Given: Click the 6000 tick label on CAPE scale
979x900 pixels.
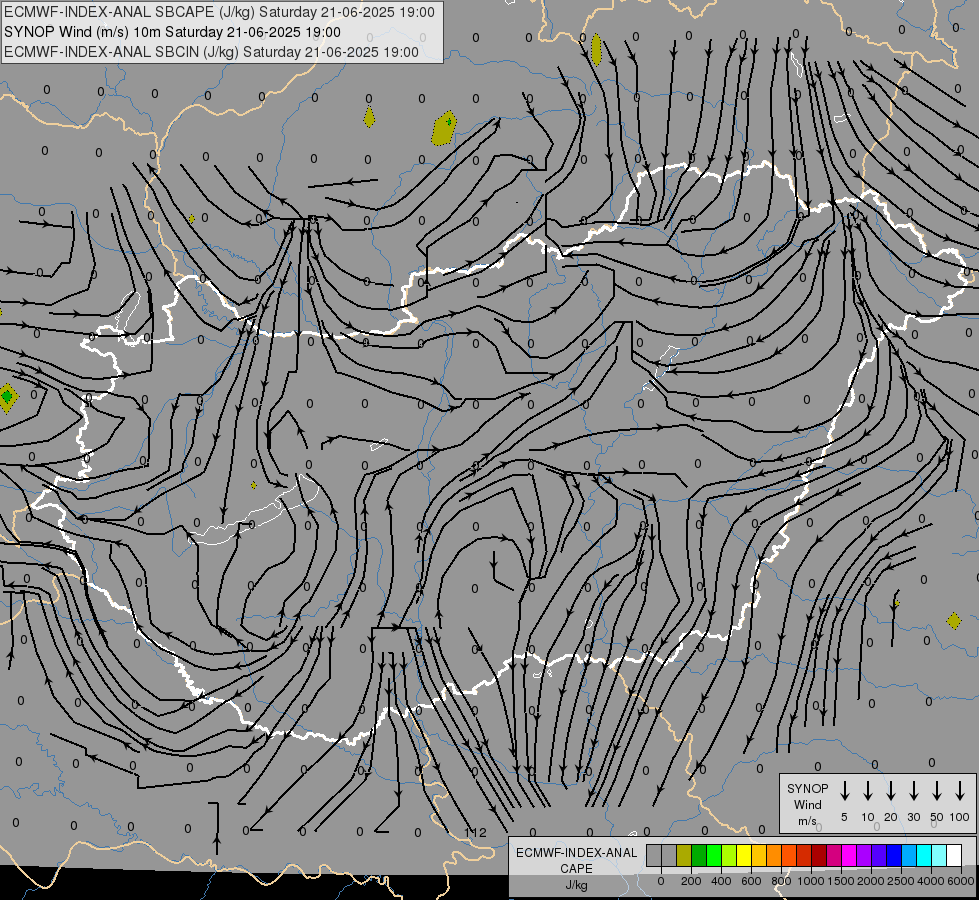Looking at the screenshot, I should (x=961, y=881).
